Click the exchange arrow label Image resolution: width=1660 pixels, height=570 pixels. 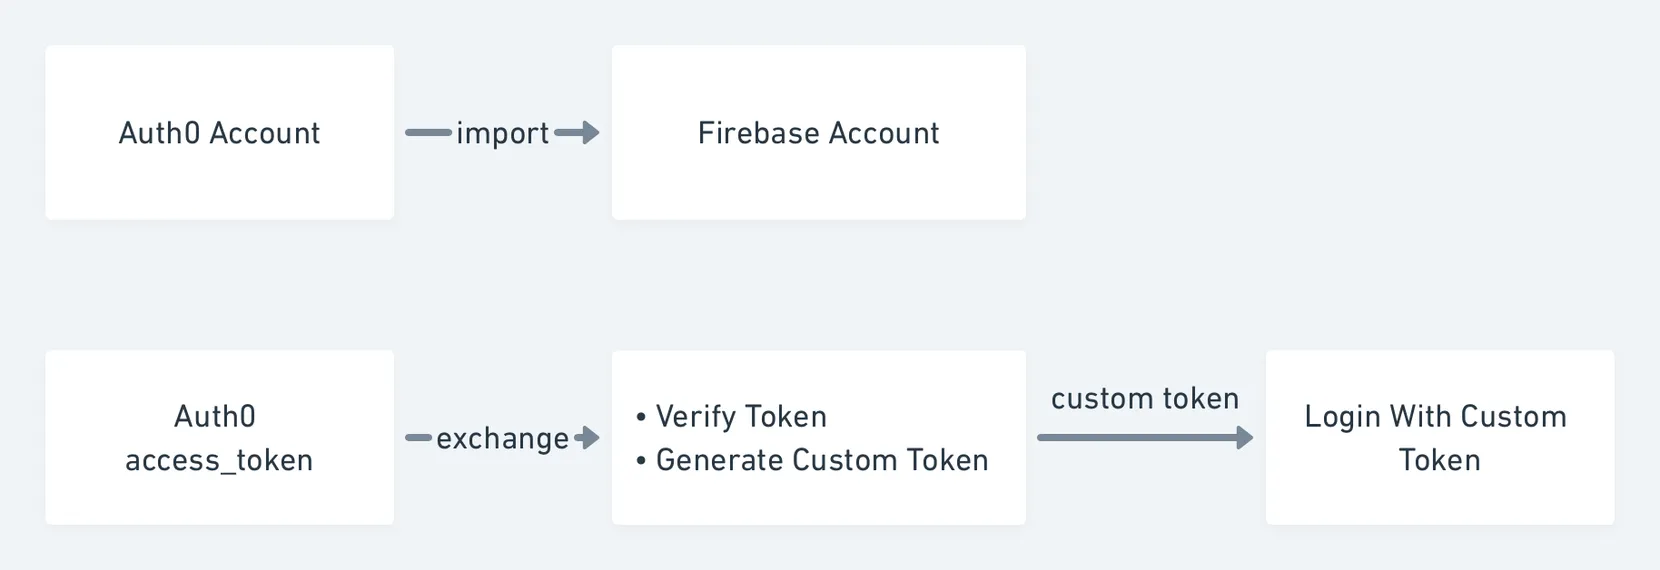502,438
